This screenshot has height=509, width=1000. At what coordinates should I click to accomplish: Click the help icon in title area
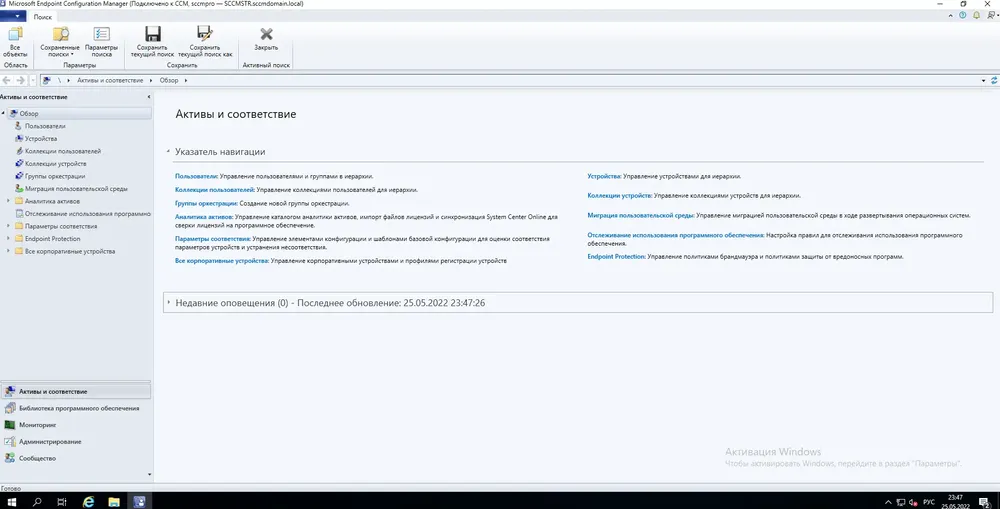click(963, 15)
